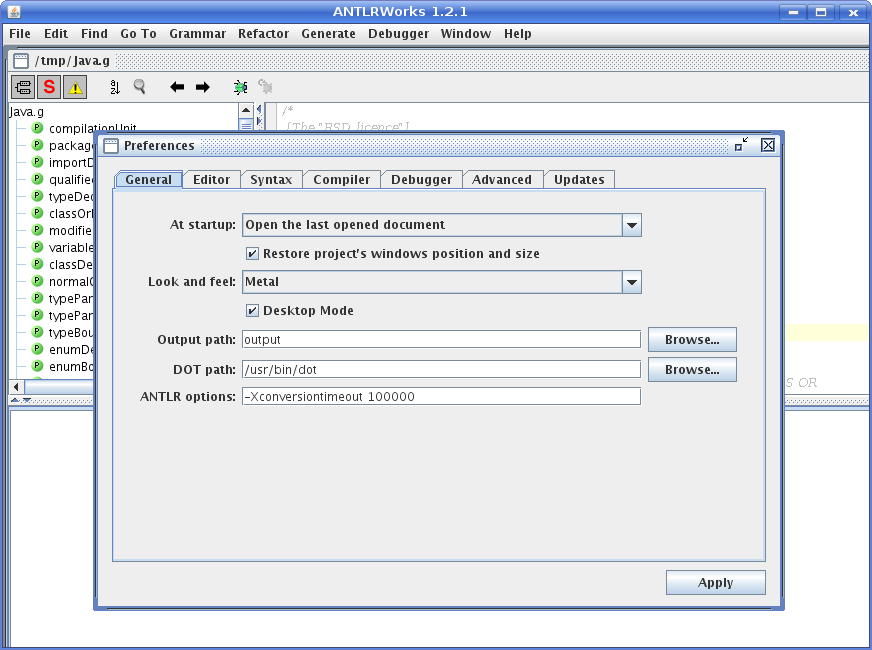
Task: Switch to the Compiler preferences tab
Action: point(341,180)
